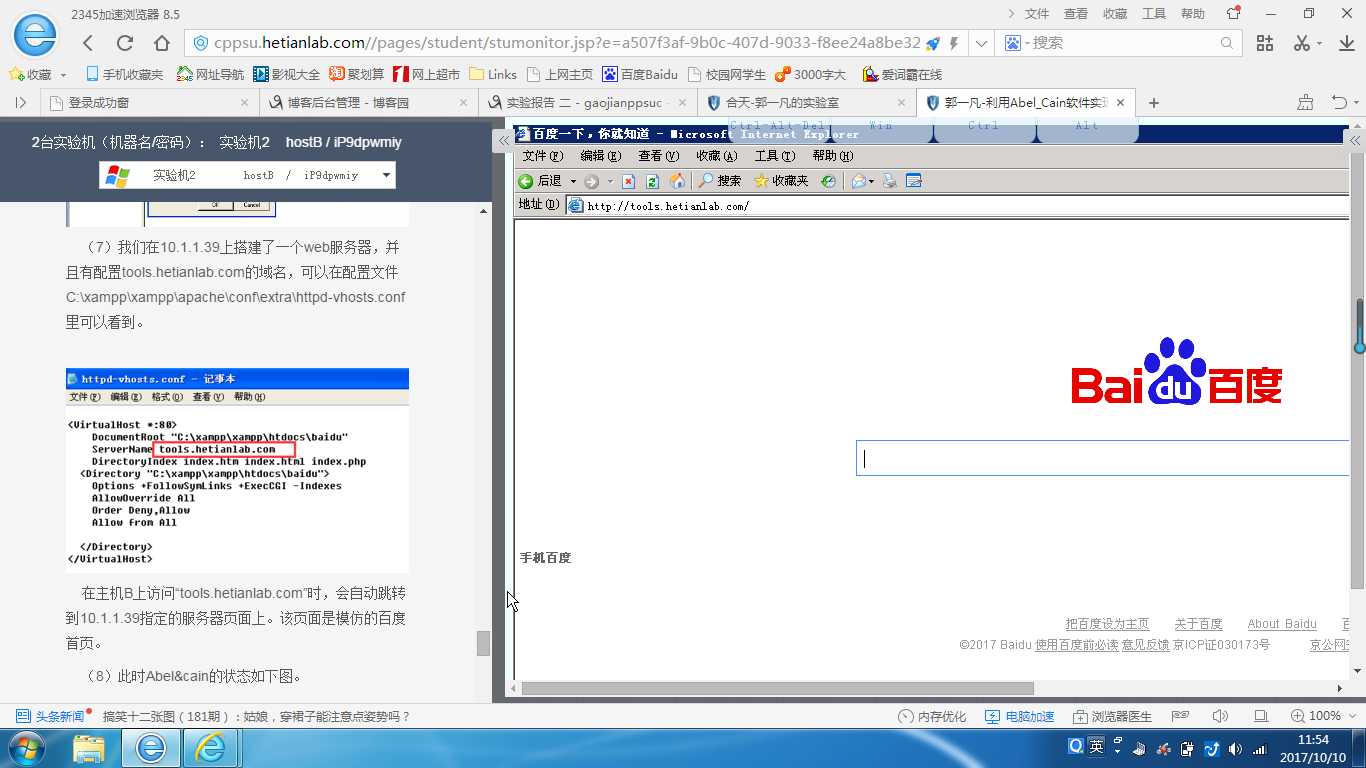
Task: Open the 编辑(E) menu in IE
Action: click(600, 156)
